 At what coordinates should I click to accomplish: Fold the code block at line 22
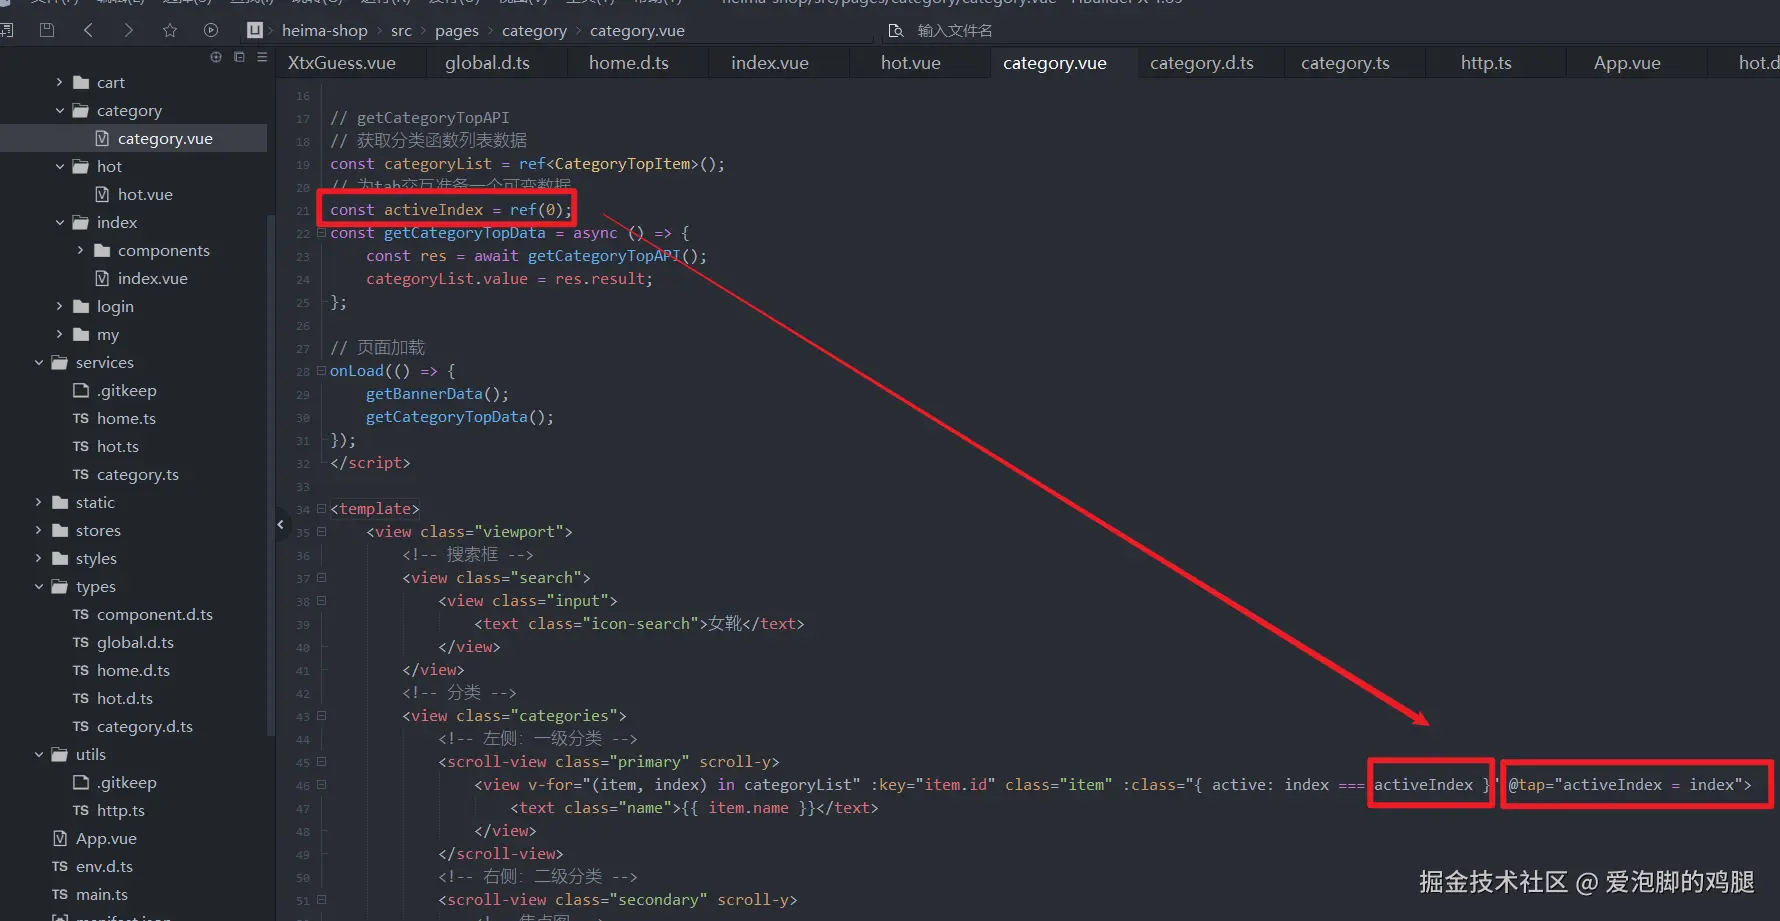(321, 233)
